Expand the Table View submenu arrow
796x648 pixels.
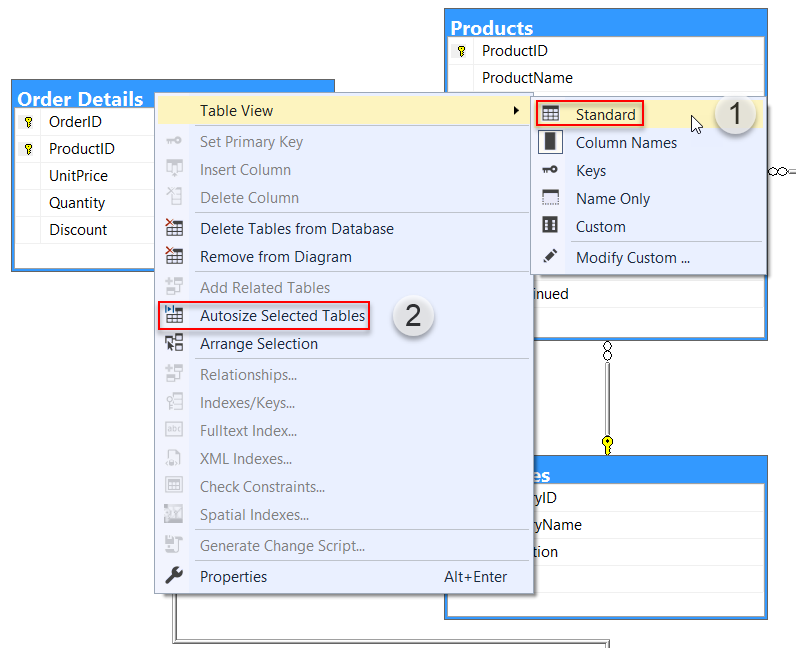516,110
